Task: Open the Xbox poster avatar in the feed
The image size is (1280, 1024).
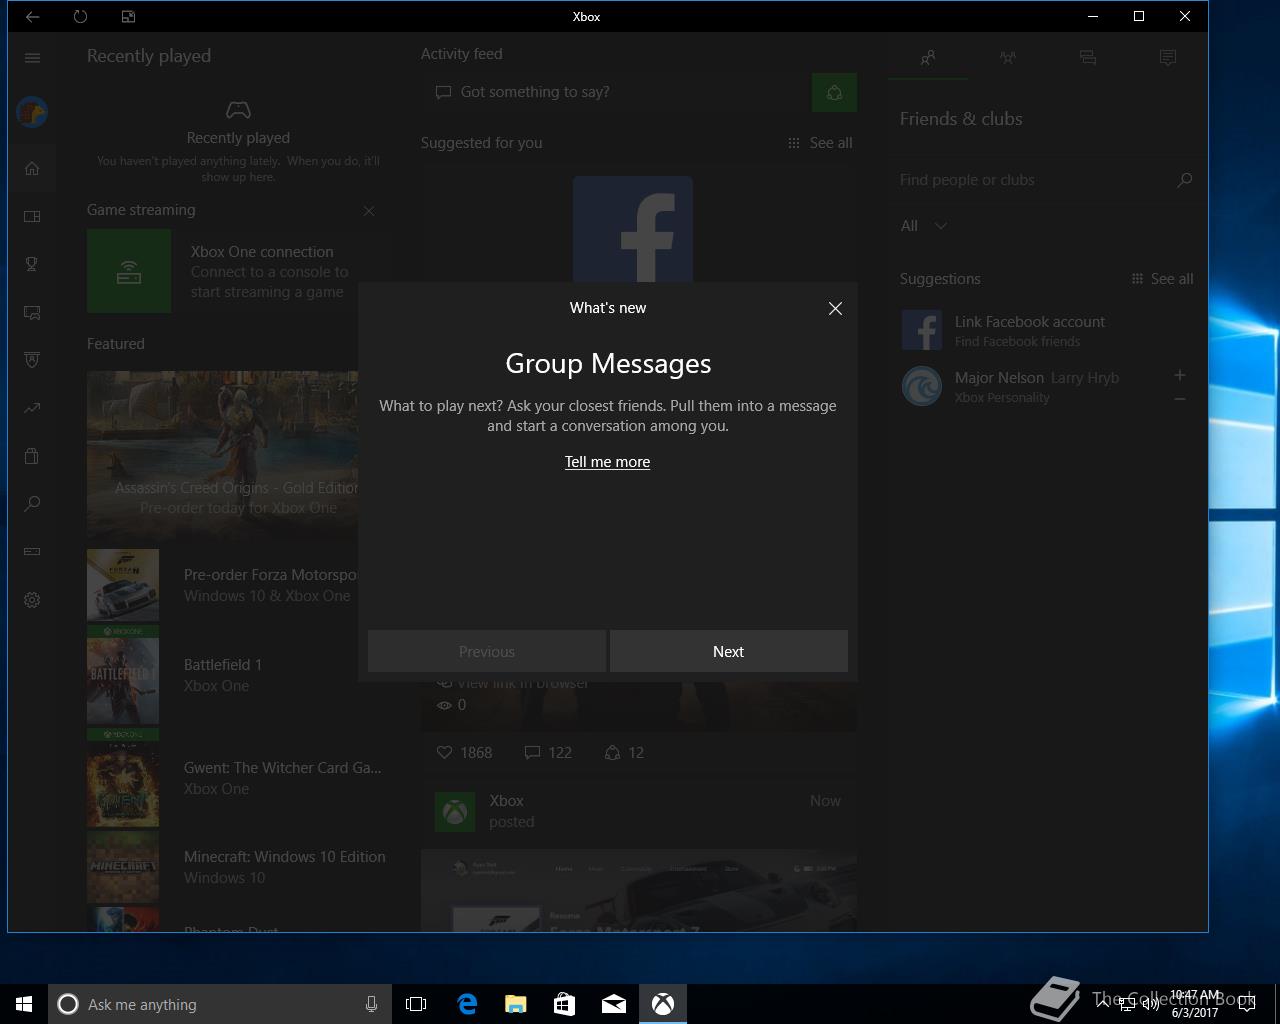Action: tap(455, 812)
